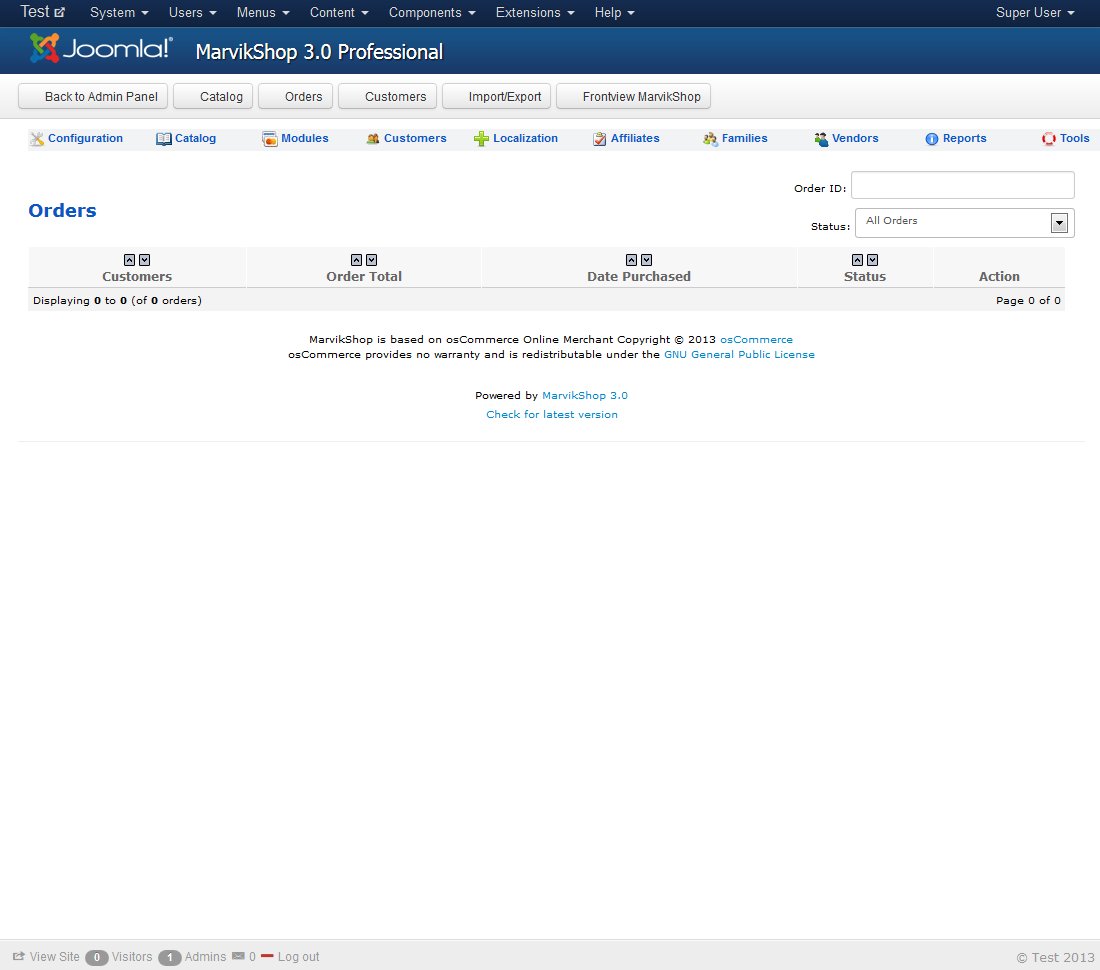
Task: Click the Modules icon
Action: pos(269,139)
